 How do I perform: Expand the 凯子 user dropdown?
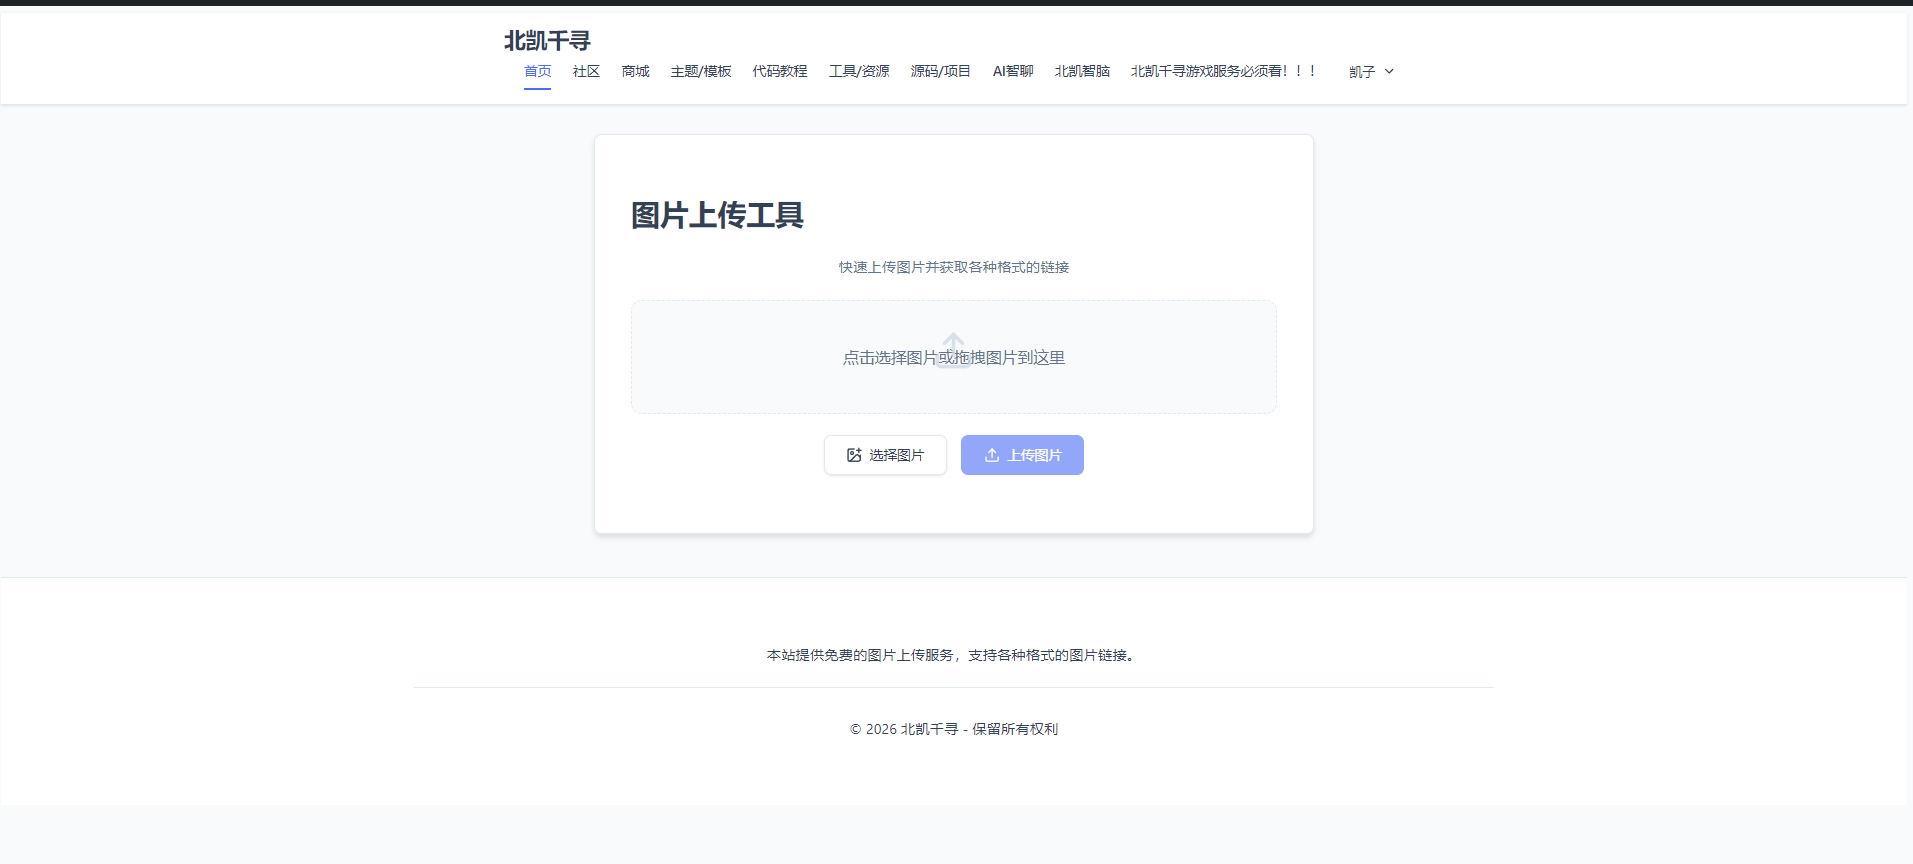[x=1371, y=71]
